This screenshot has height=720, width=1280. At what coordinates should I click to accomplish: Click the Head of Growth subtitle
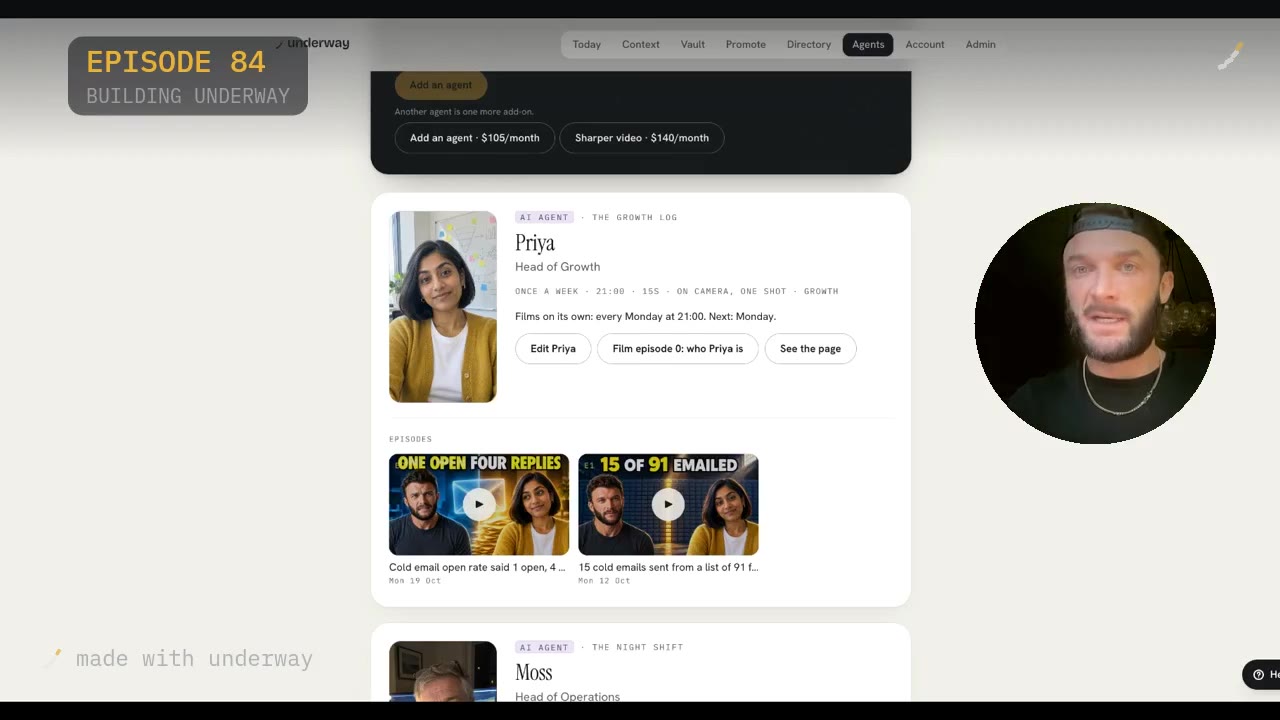(557, 267)
